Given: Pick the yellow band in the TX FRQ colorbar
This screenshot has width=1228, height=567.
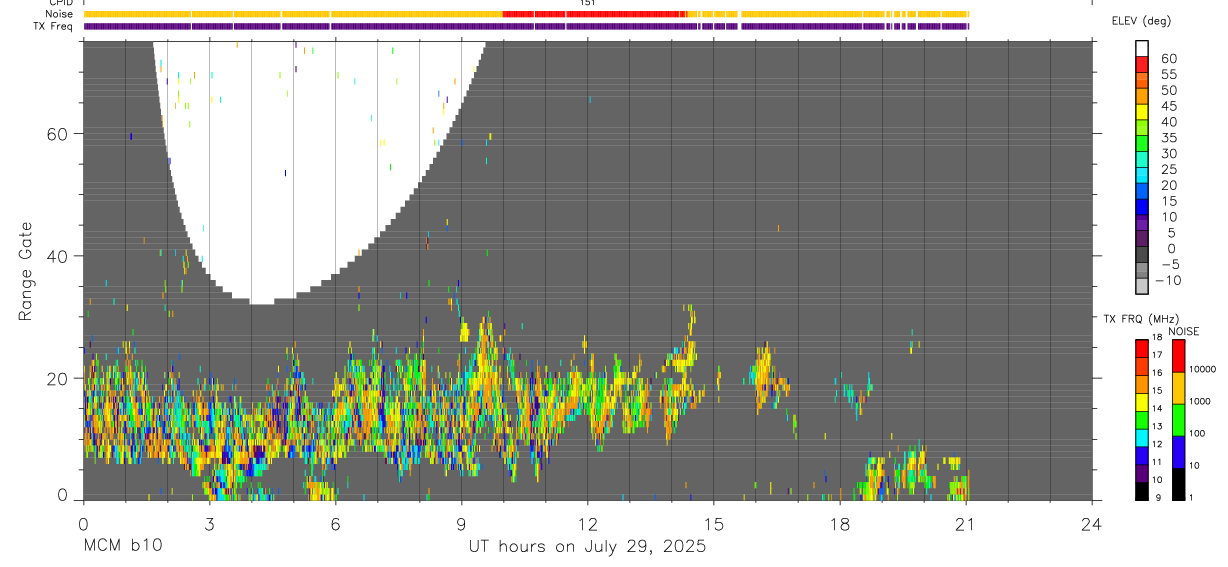Looking at the screenshot, I should (1142, 402).
